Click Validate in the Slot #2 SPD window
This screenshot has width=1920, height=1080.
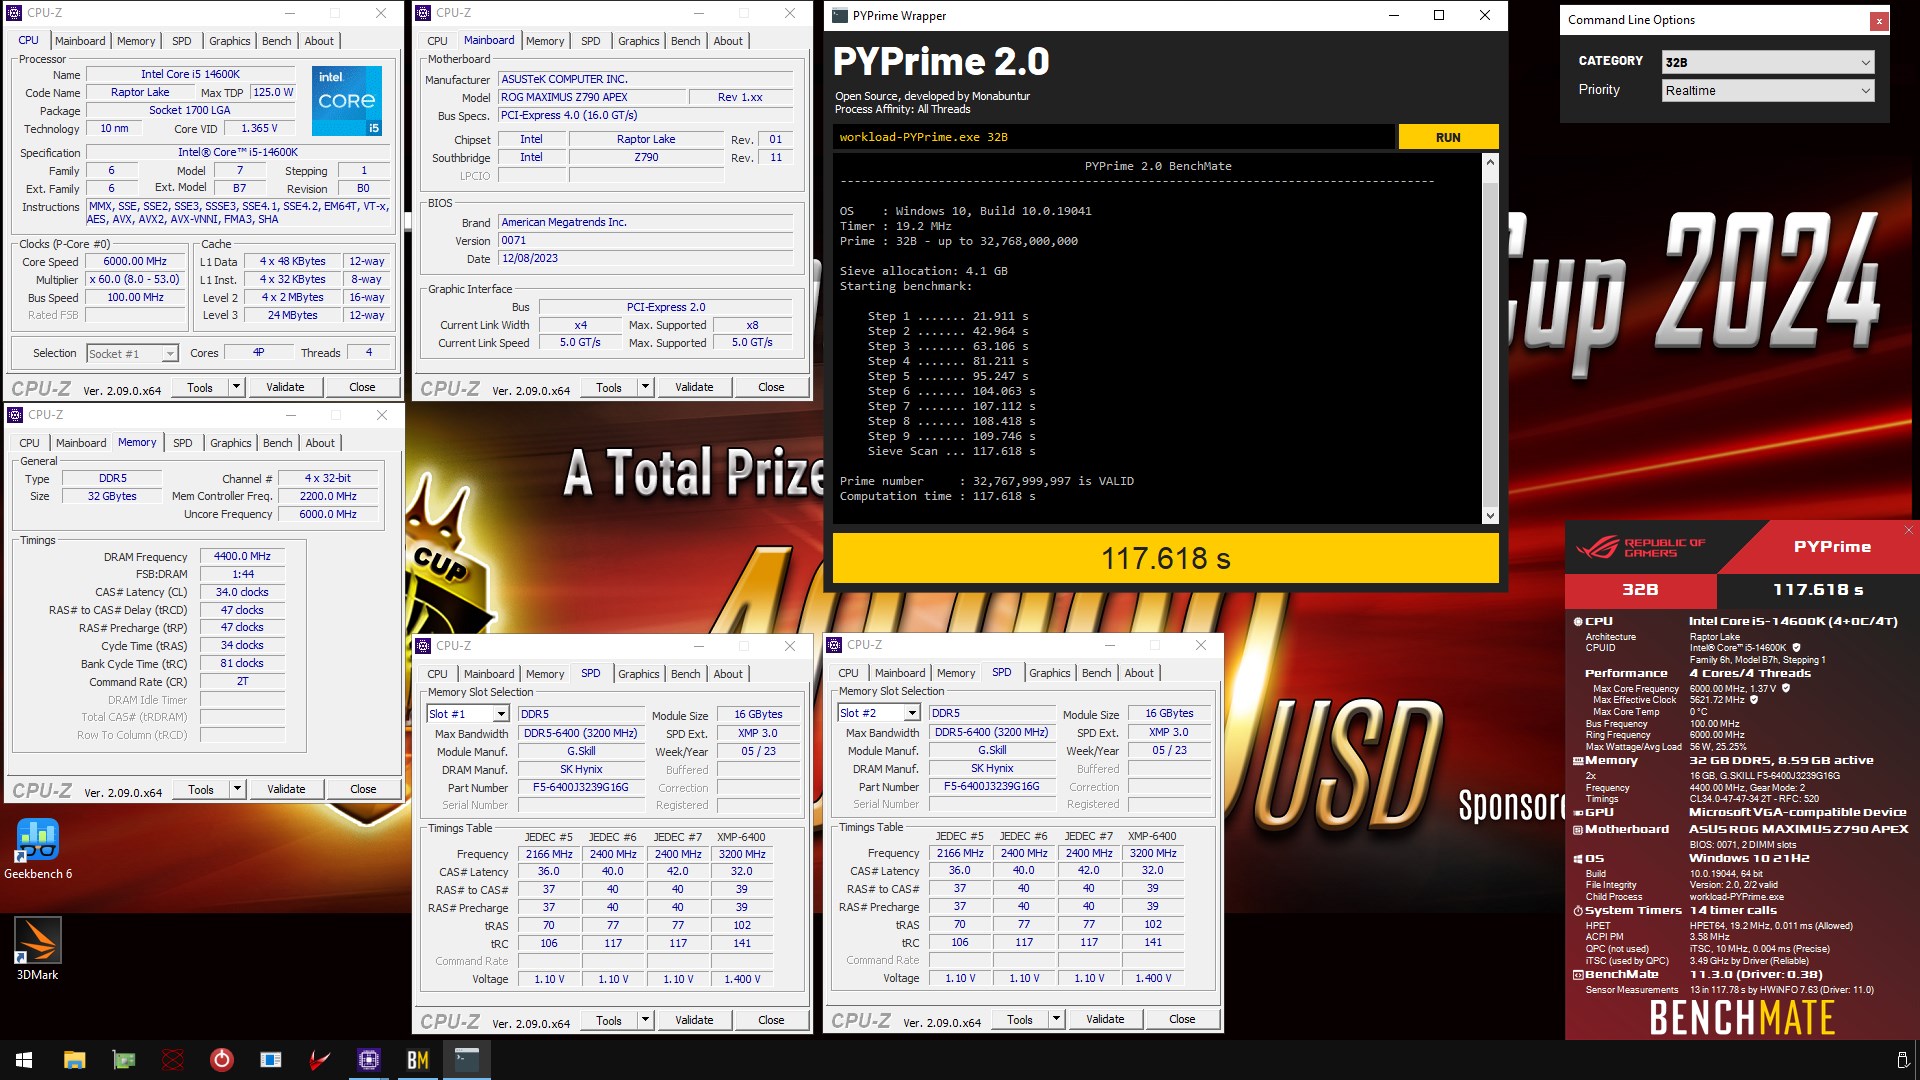pos(1105,1019)
